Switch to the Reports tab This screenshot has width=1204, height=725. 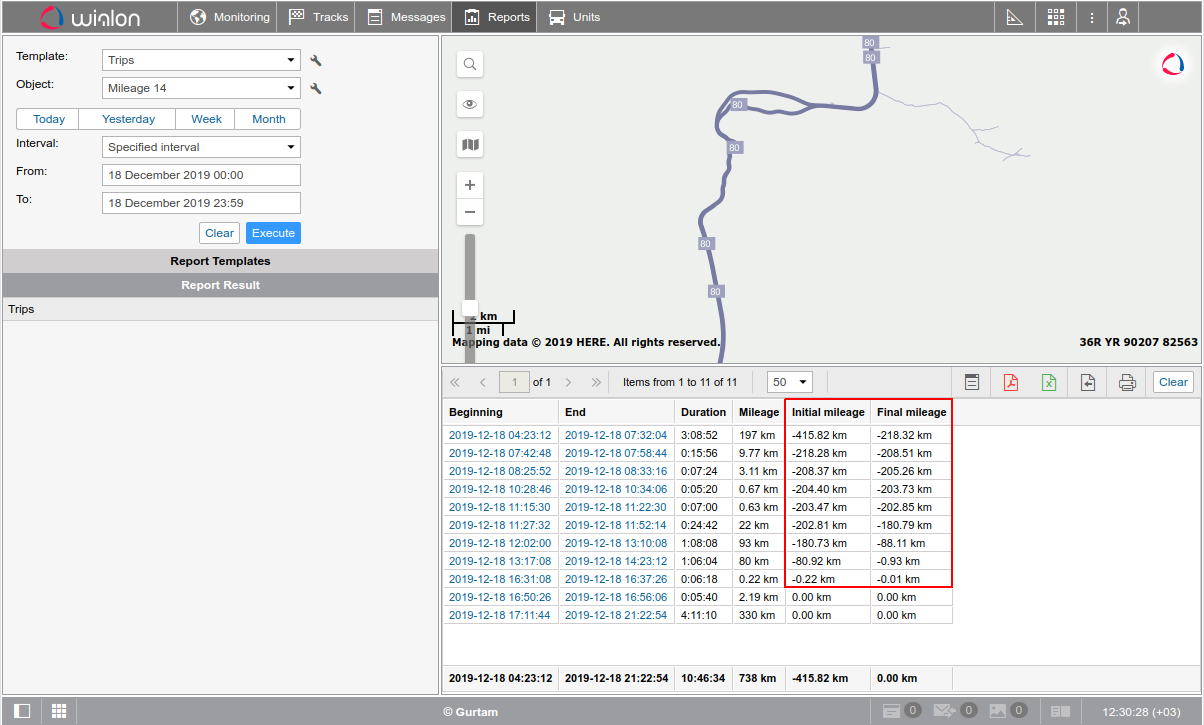495,17
